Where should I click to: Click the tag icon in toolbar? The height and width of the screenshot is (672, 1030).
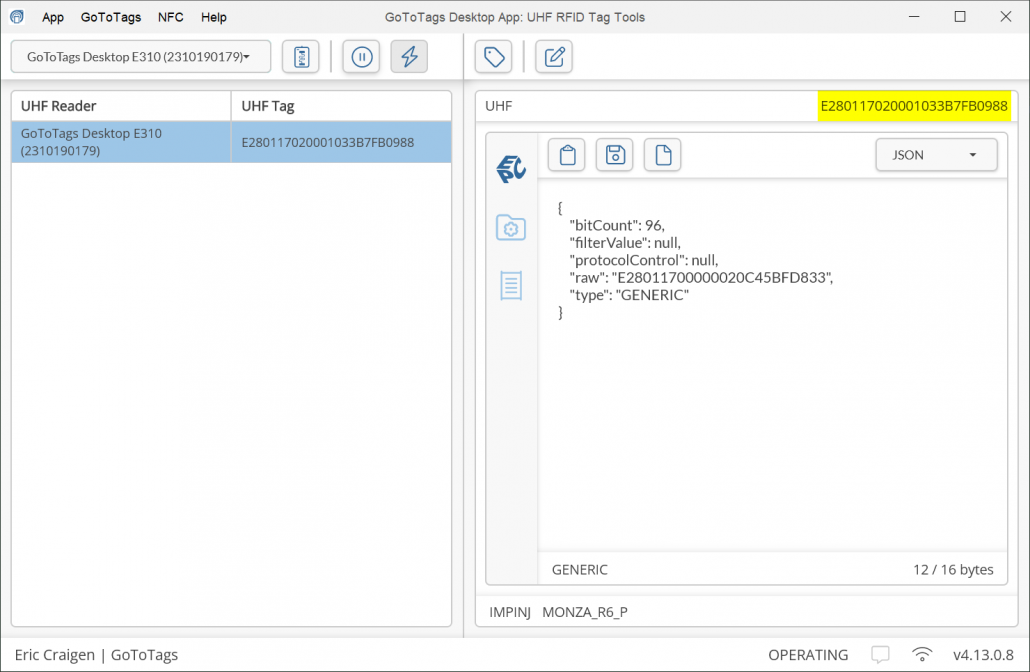(494, 57)
